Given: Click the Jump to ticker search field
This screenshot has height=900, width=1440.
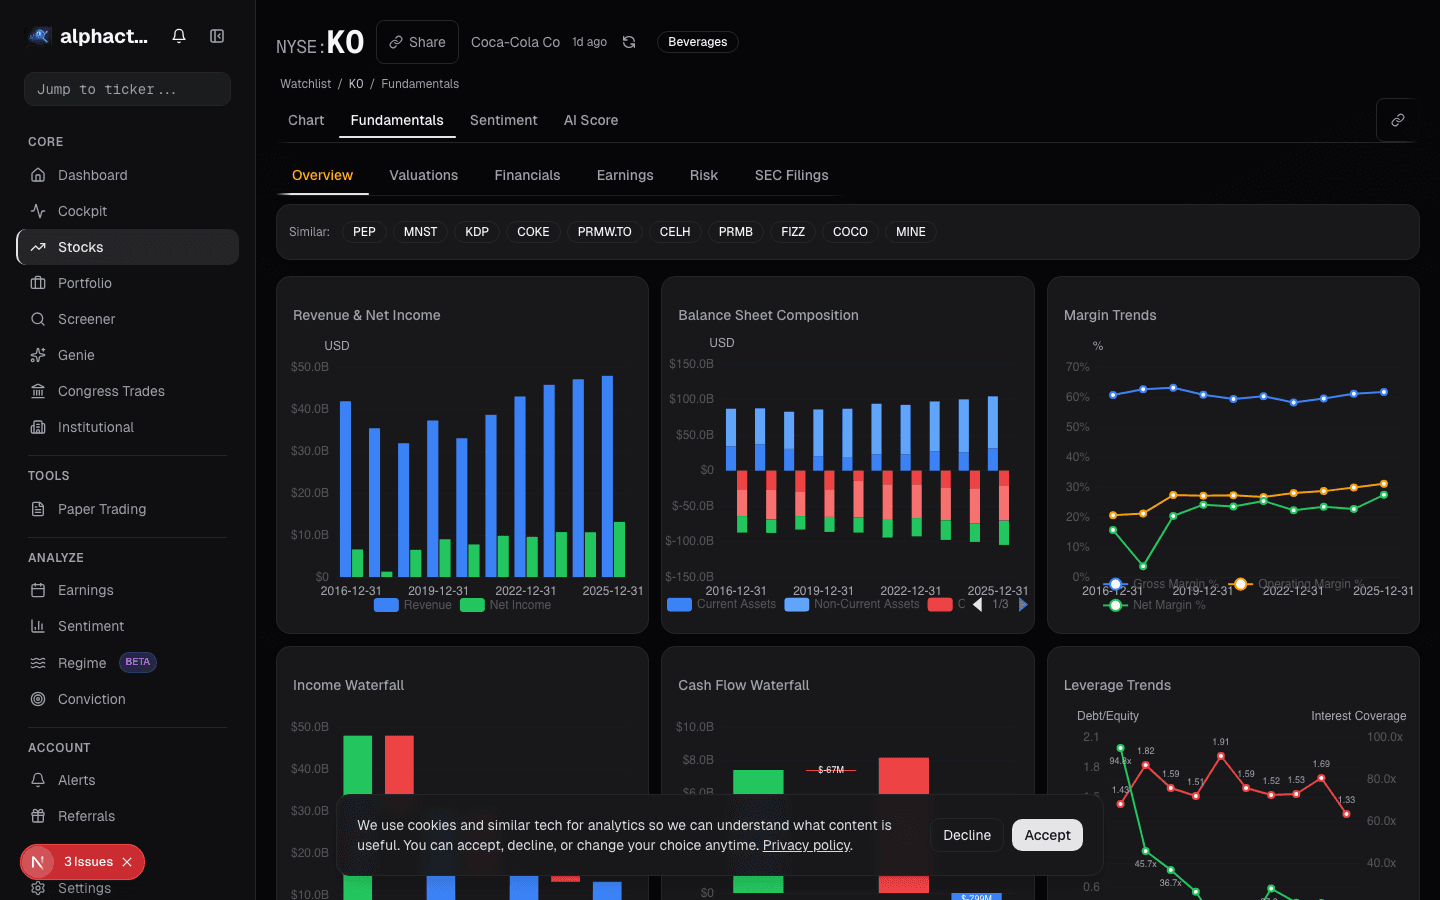Looking at the screenshot, I should click(x=127, y=89).
